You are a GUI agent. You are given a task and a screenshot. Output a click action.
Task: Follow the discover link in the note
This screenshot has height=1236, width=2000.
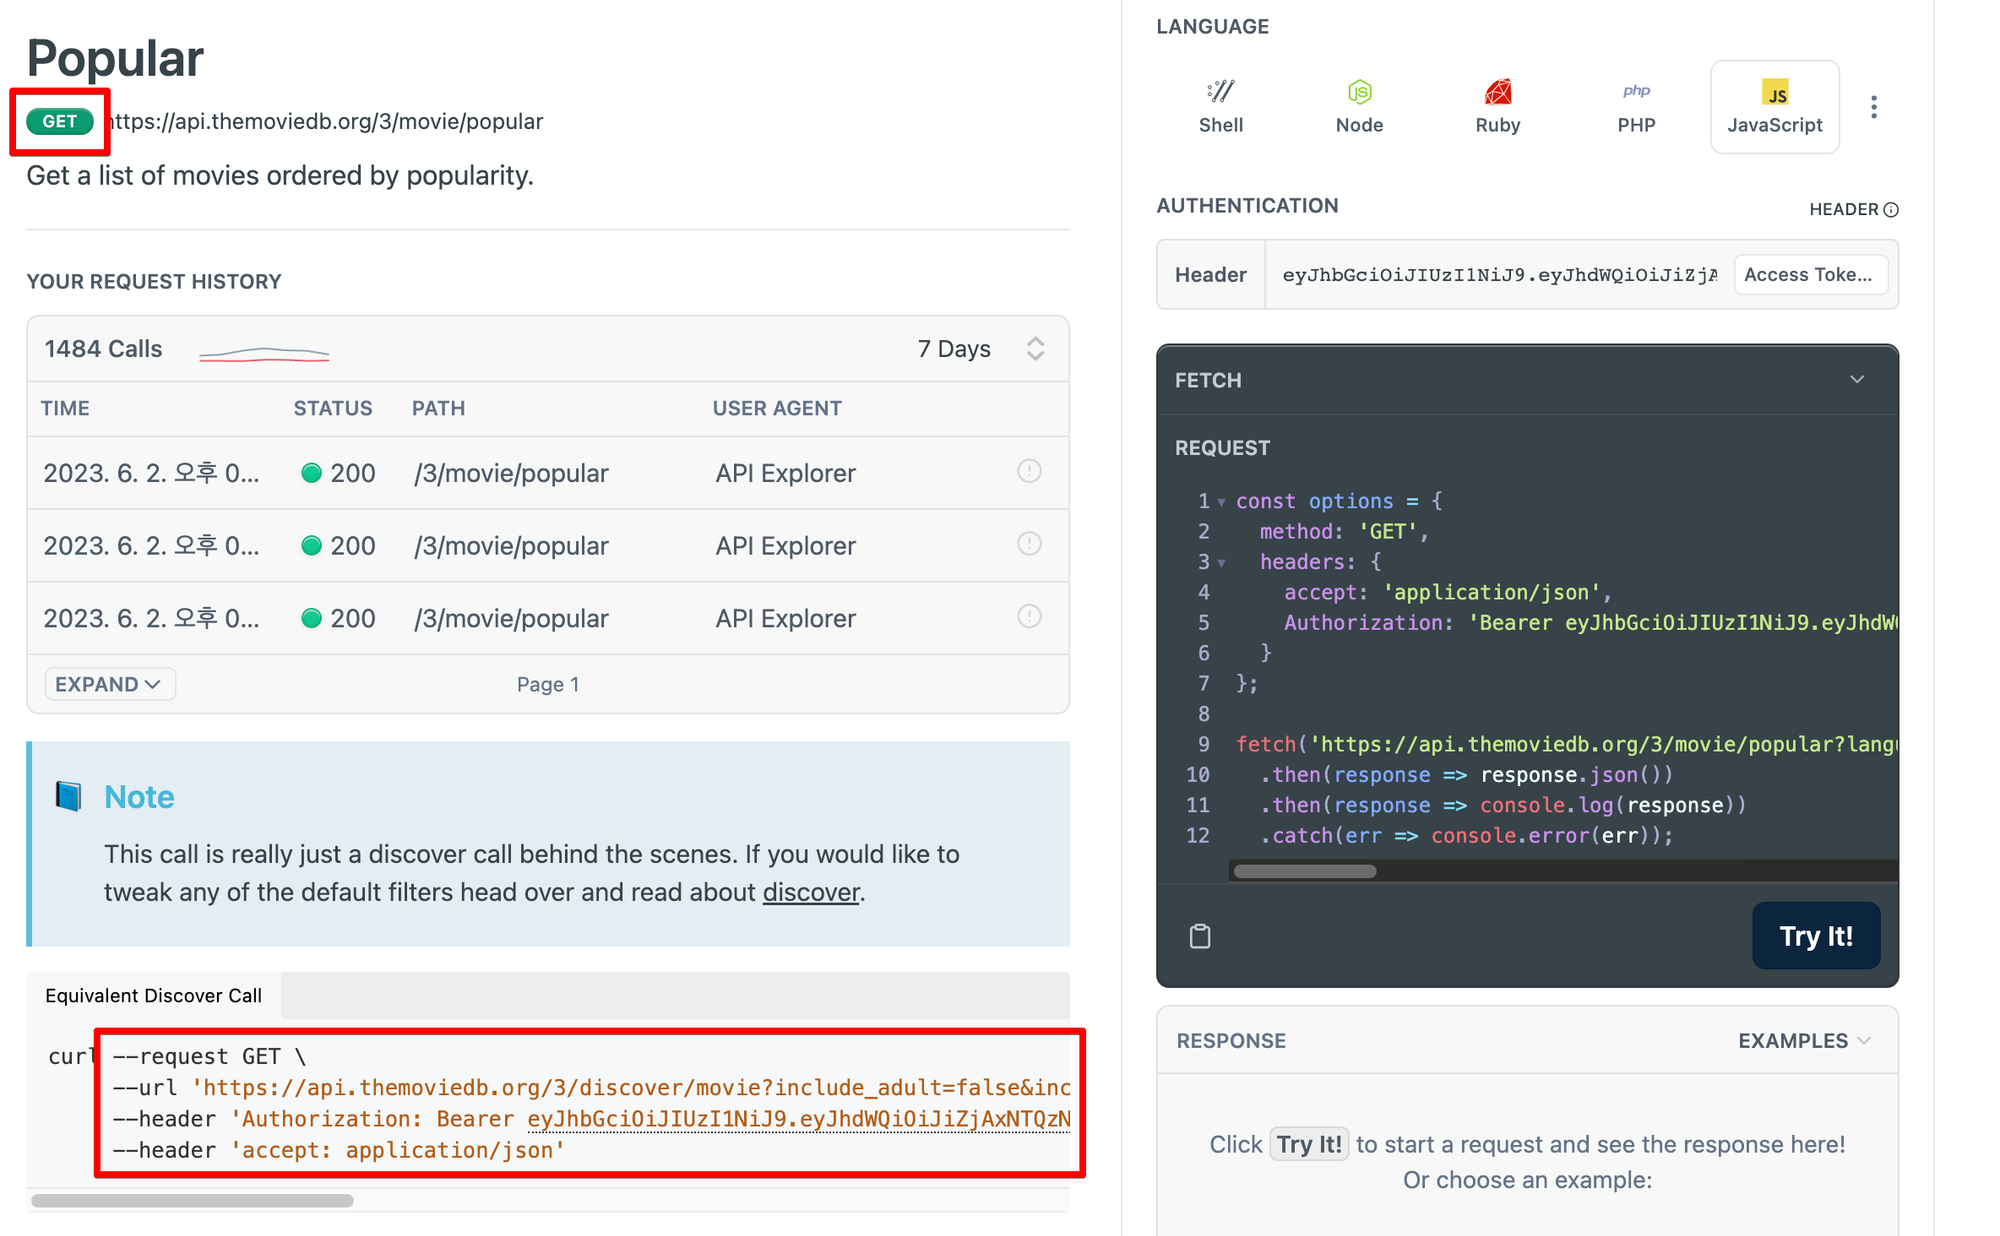tap(810, 892)
